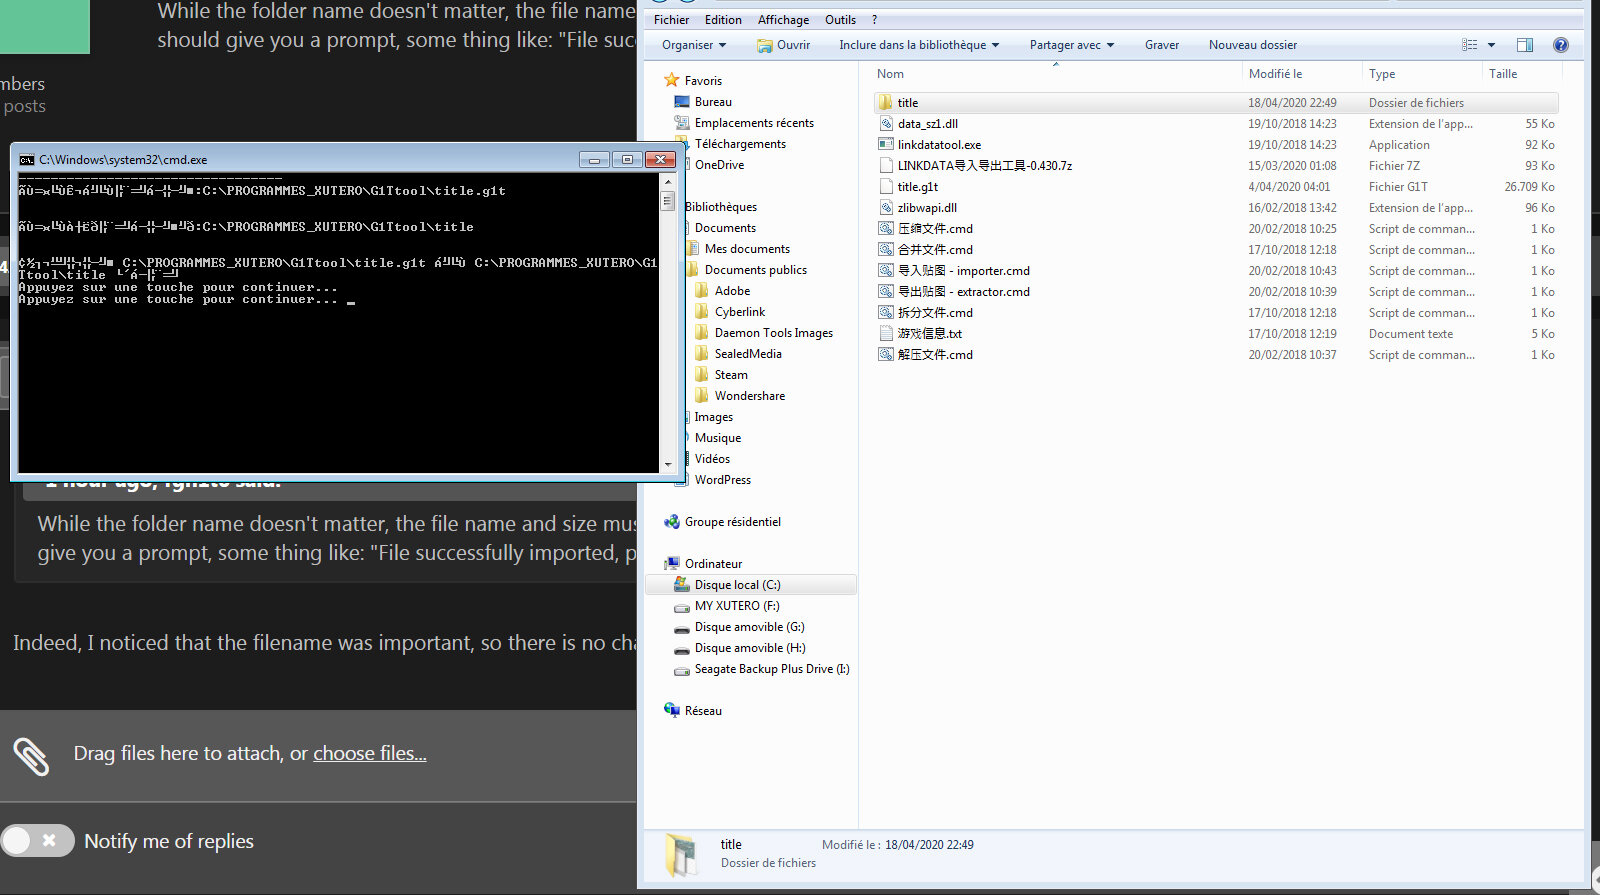Select the Adobe folder in tree
The width and height of the screenshot is (1600, 895).
(x=732, y=291)
